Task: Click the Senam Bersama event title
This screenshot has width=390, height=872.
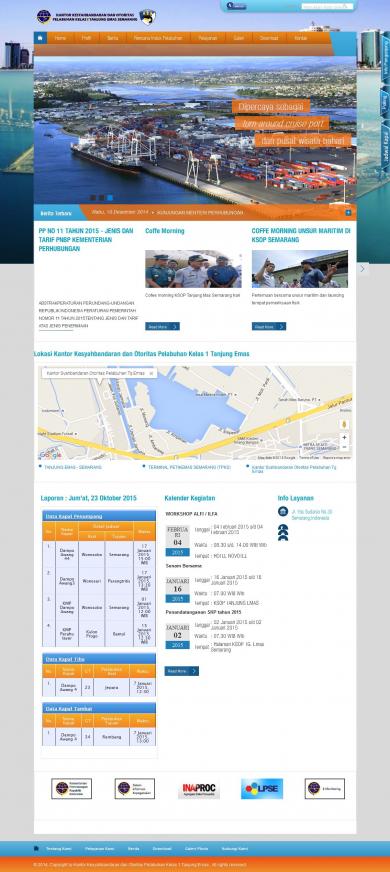Action: pos(184,566)
